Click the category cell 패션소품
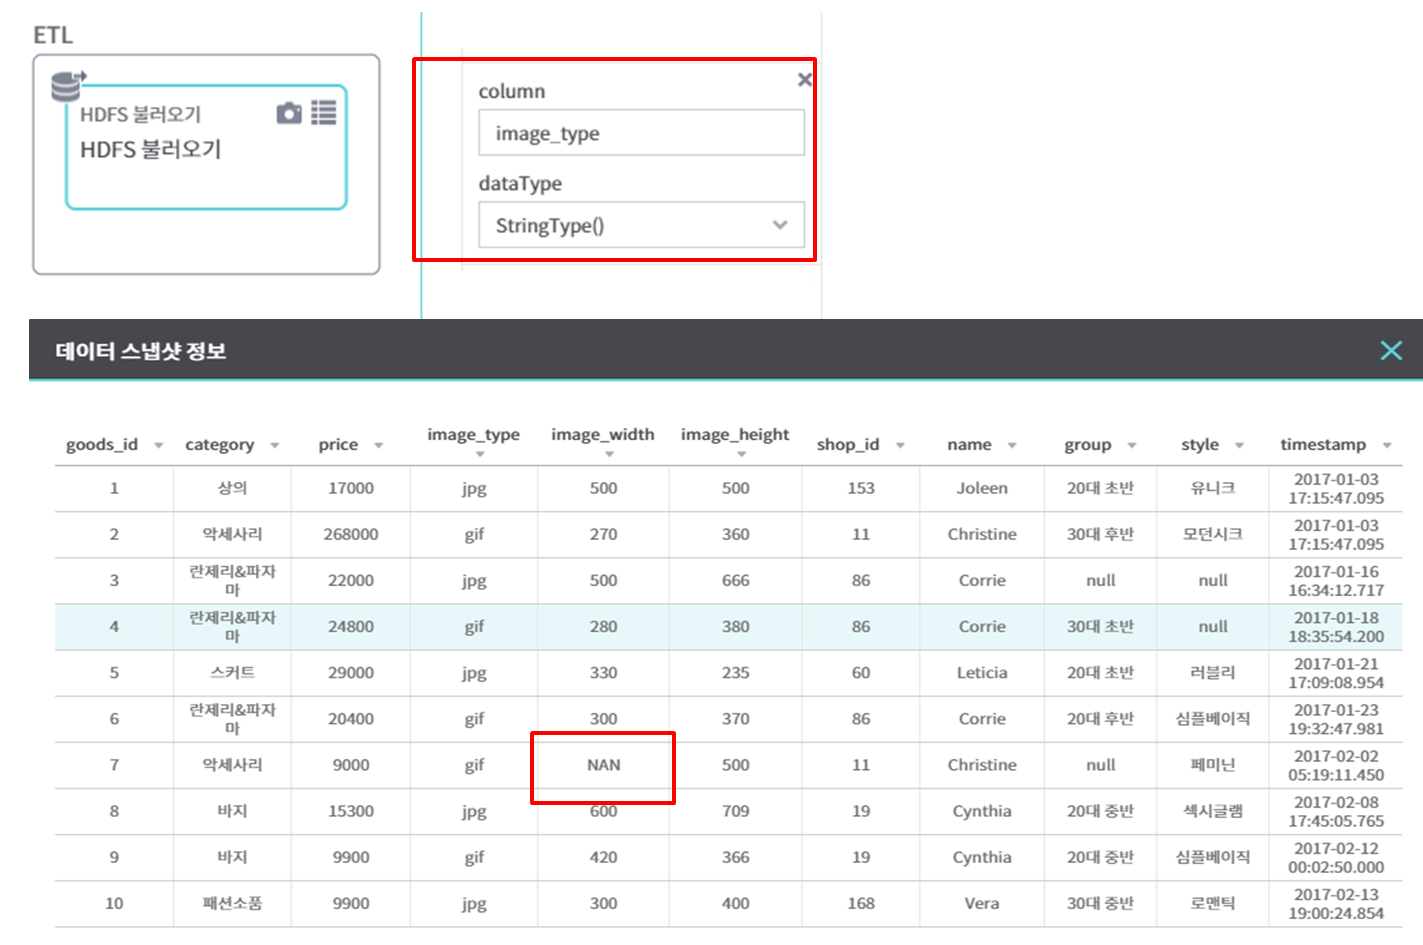1423x945 pixels. [x=232, y=904]
